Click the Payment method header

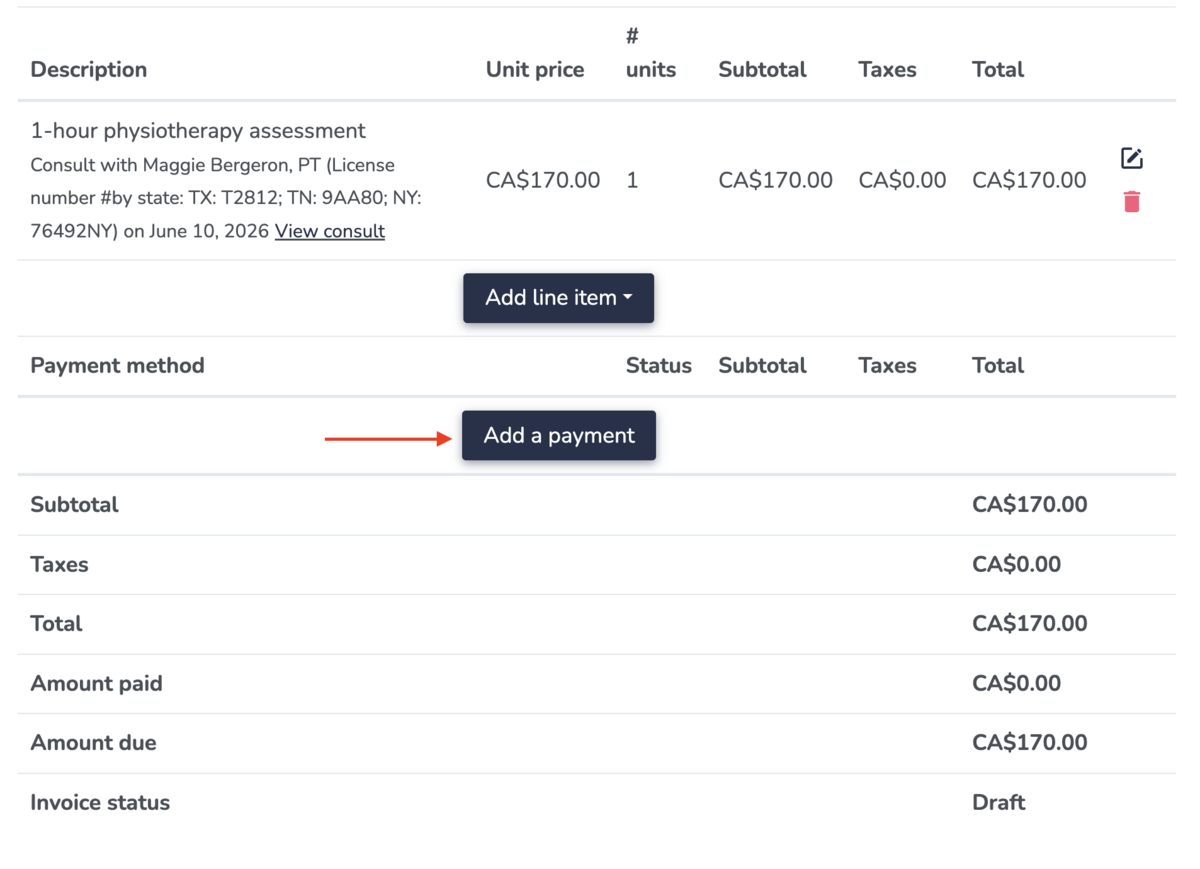pyautogui.click(x=117, y=366)
